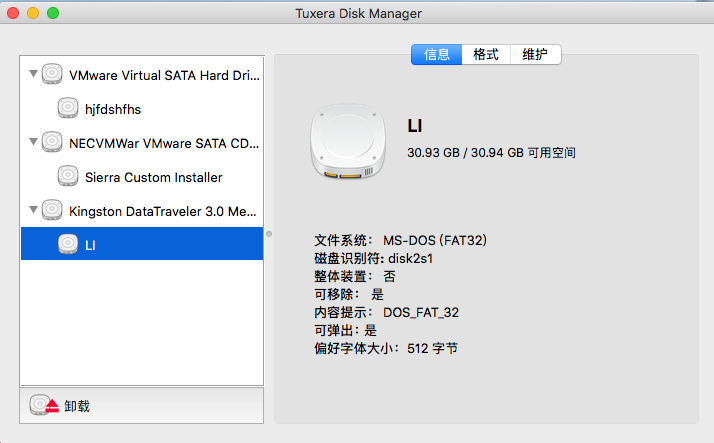Click the Sierra Custom Installer volume icon
Screen dimensions: 714x443
[68, 176]
